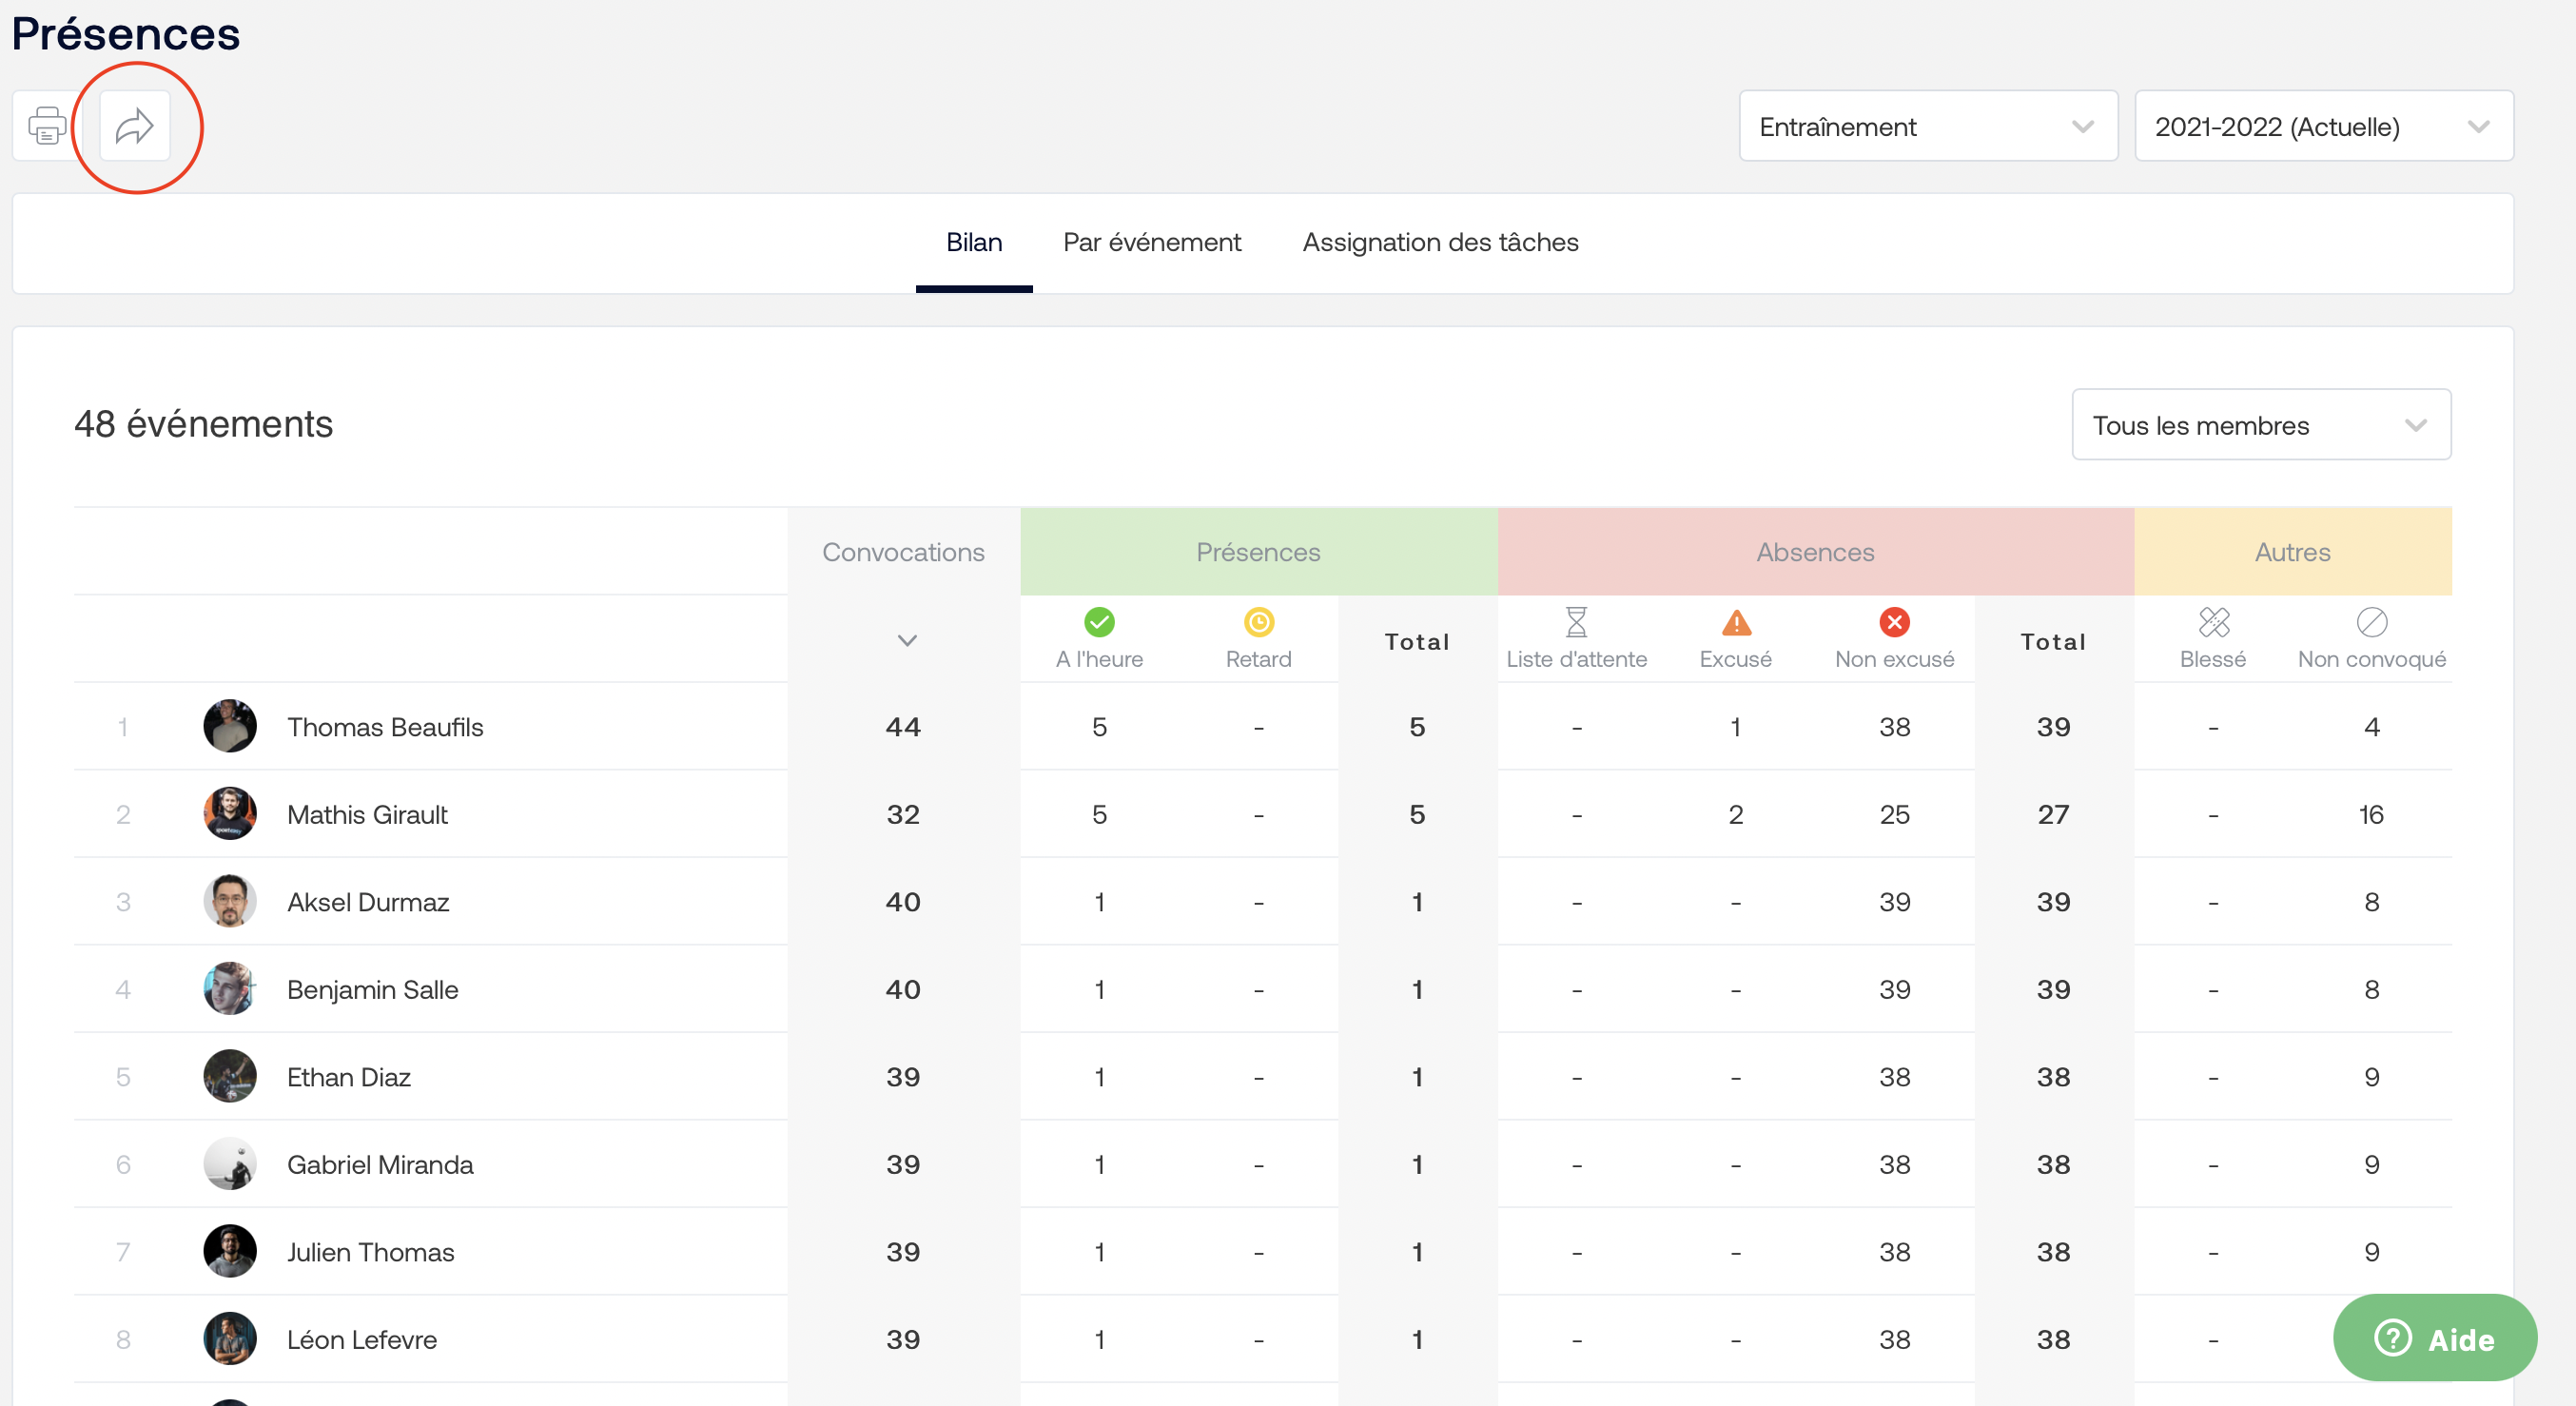Click the Aksel Durmaz name
The width and height of the screenshot is (2576, 1406).
[x=368, y=902]
